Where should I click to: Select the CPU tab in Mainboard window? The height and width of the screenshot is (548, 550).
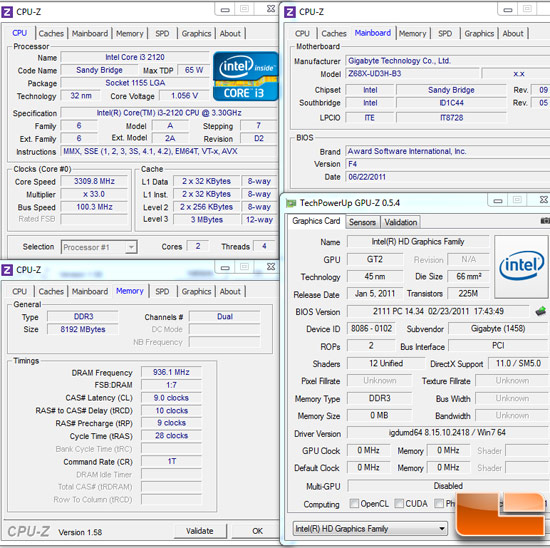pos(302,34)
